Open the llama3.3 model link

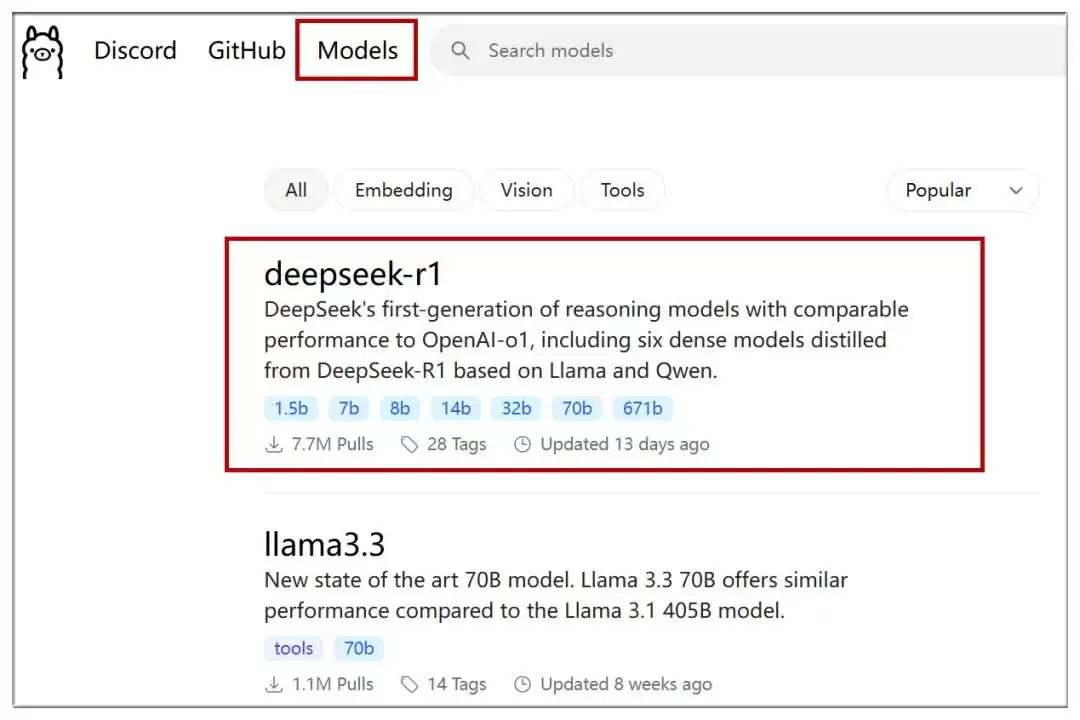pyautogui.click(x=324, y=545)
